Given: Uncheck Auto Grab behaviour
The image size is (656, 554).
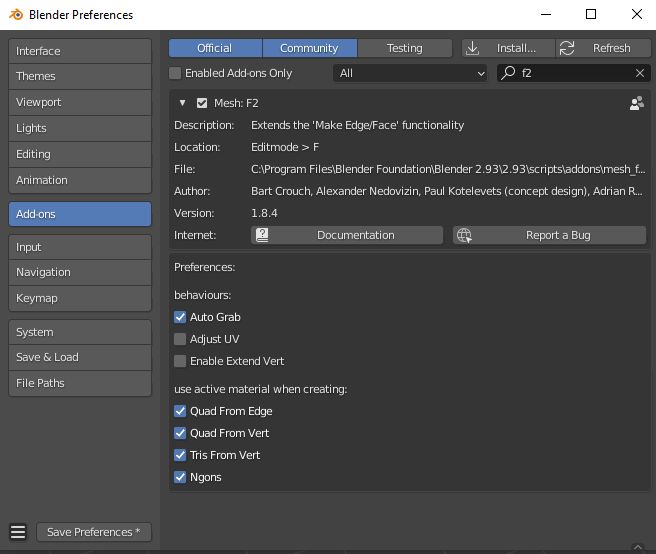Looking at the screenshot, I should [180, 317].
